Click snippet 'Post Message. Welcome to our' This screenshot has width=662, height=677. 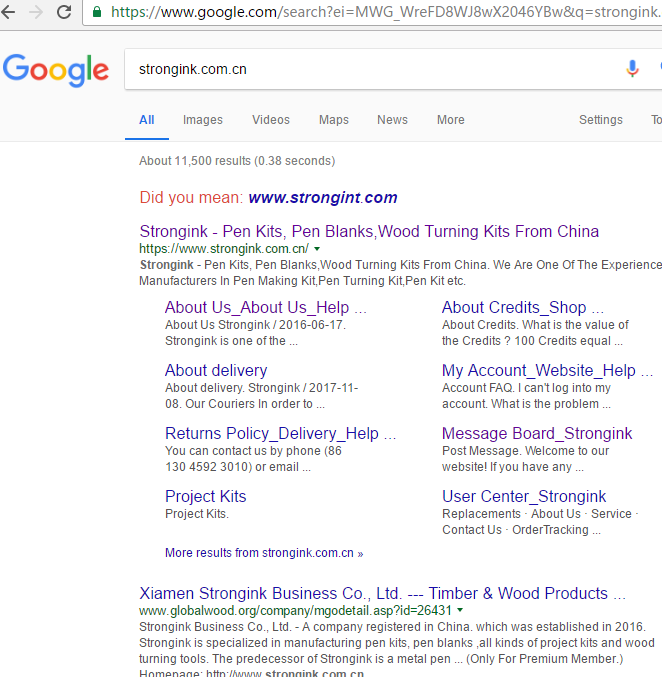point(526,451)
